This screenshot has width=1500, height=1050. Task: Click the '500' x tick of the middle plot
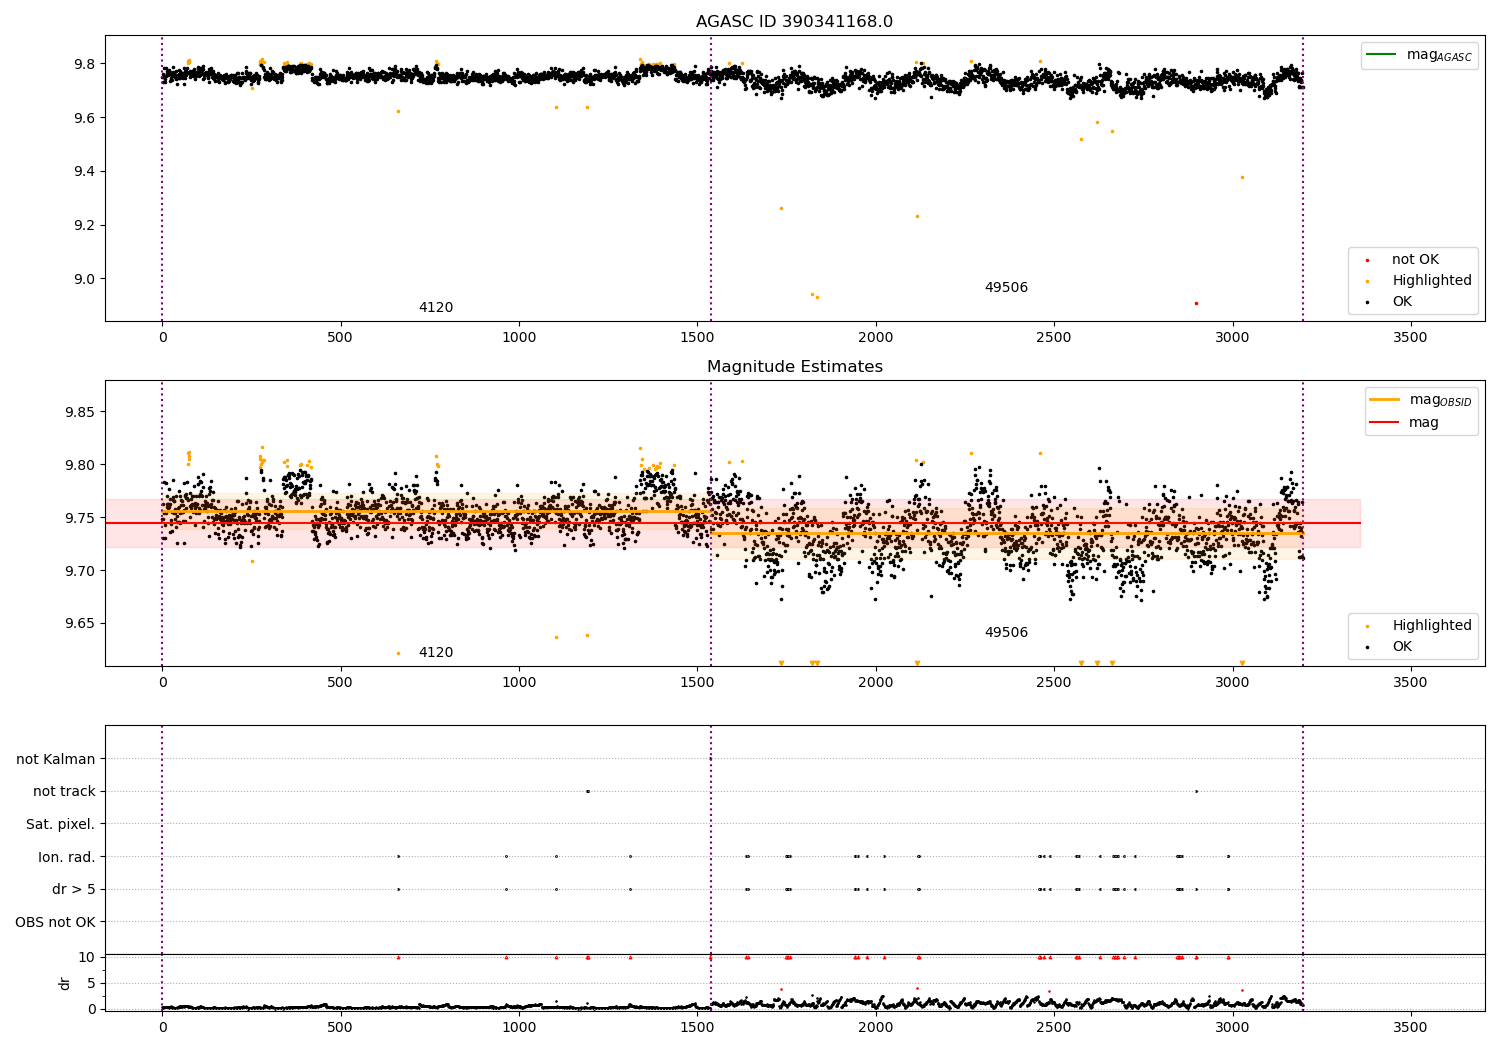341,683
